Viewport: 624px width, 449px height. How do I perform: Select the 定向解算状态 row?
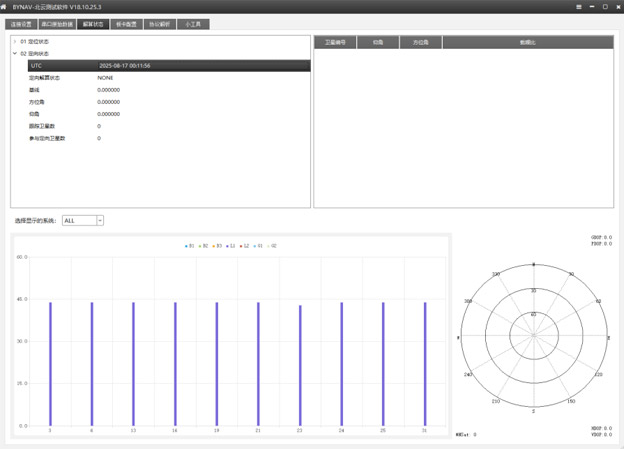(x=45, y=78)
